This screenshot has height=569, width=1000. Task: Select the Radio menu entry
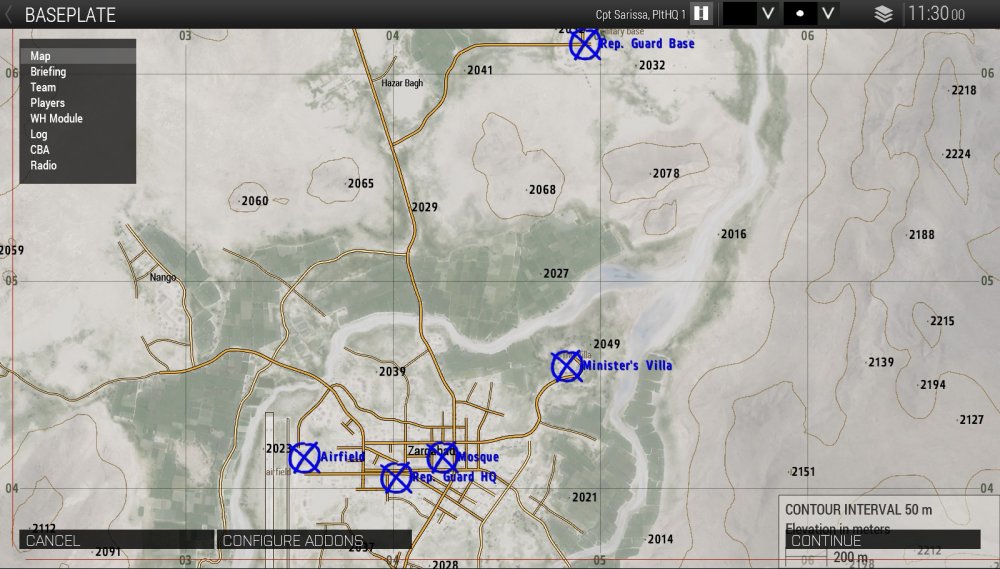(43, 166)
